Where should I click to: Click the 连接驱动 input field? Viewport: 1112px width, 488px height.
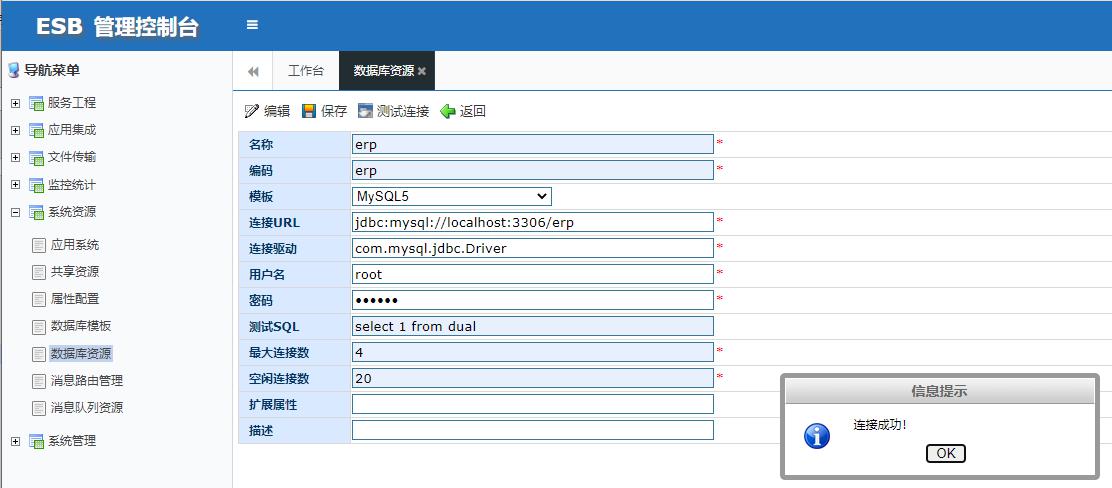[x=533, y=248]
